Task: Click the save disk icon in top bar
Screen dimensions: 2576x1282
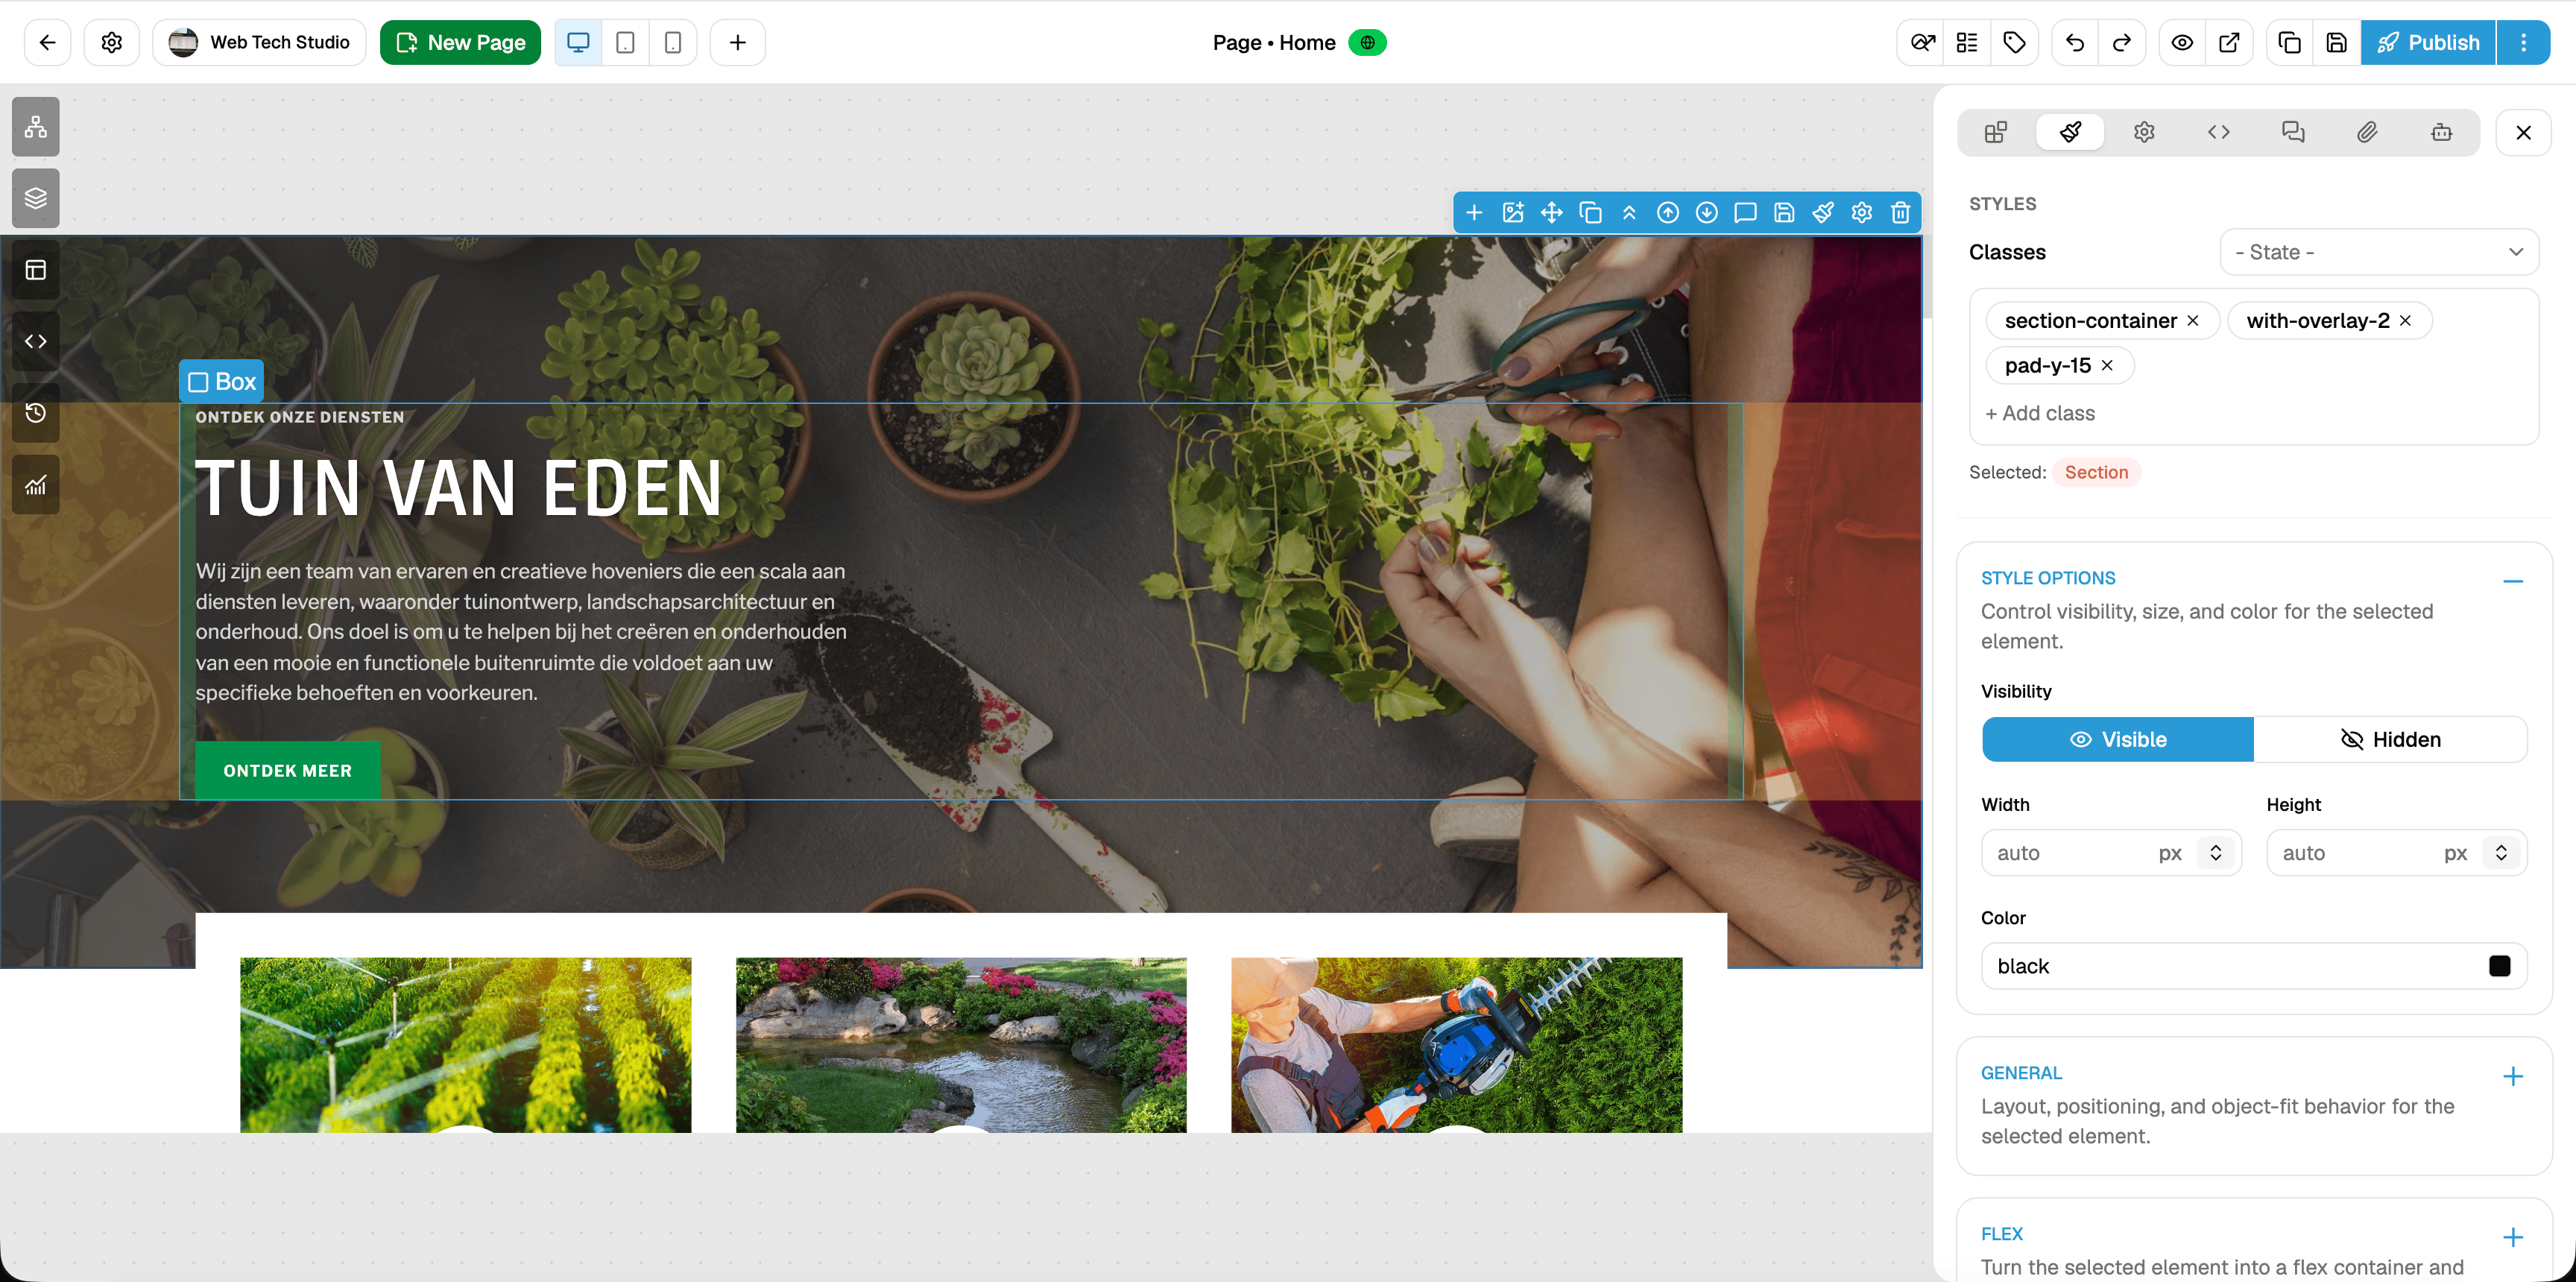Action: pyautogui.click(x=2337, y=42)
